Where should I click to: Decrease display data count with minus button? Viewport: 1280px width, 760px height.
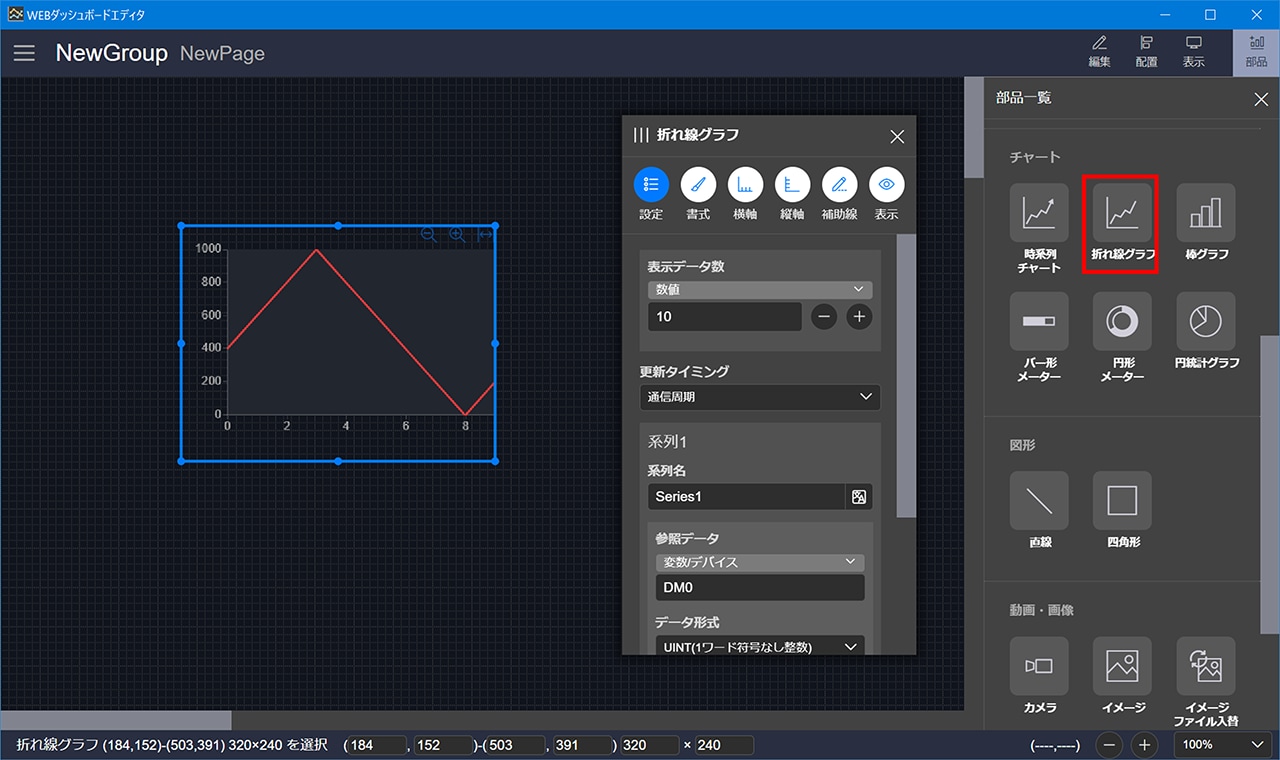pyautogui.click(x=824, y=317)
